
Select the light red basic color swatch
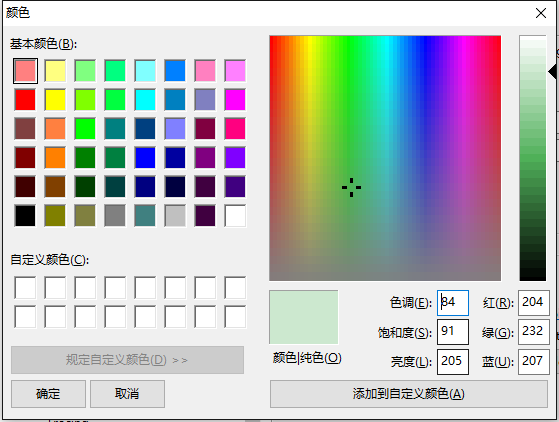(25, 71)
